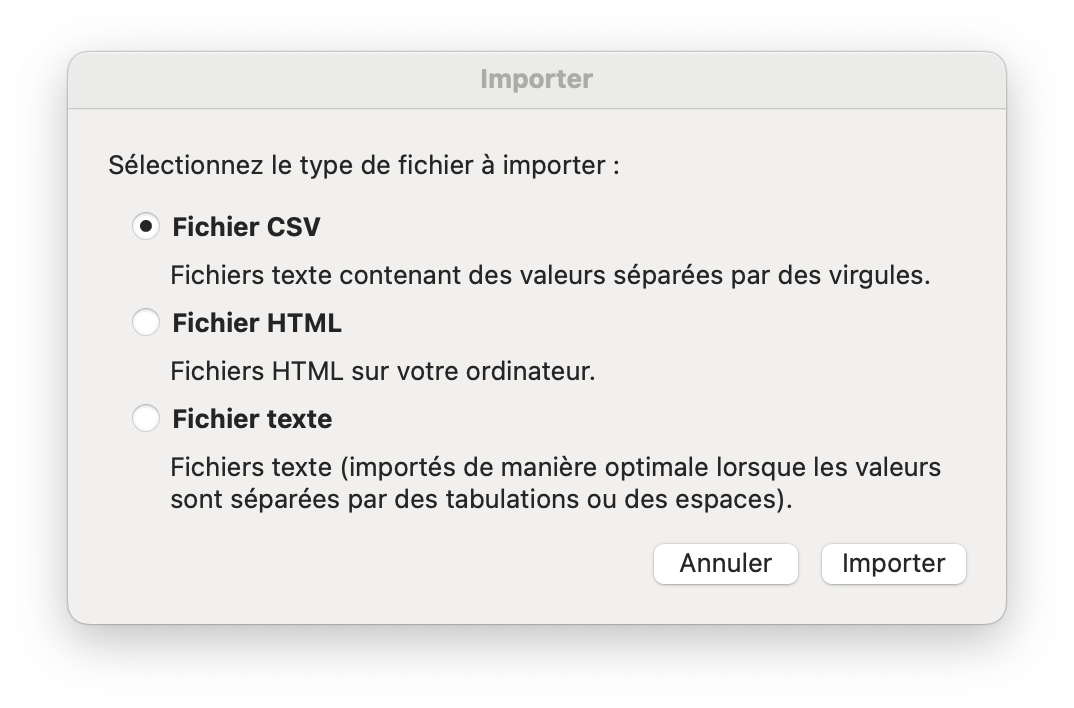
Task: Click the CSV description about comma-separated values
Action: (x=550, y=275)
